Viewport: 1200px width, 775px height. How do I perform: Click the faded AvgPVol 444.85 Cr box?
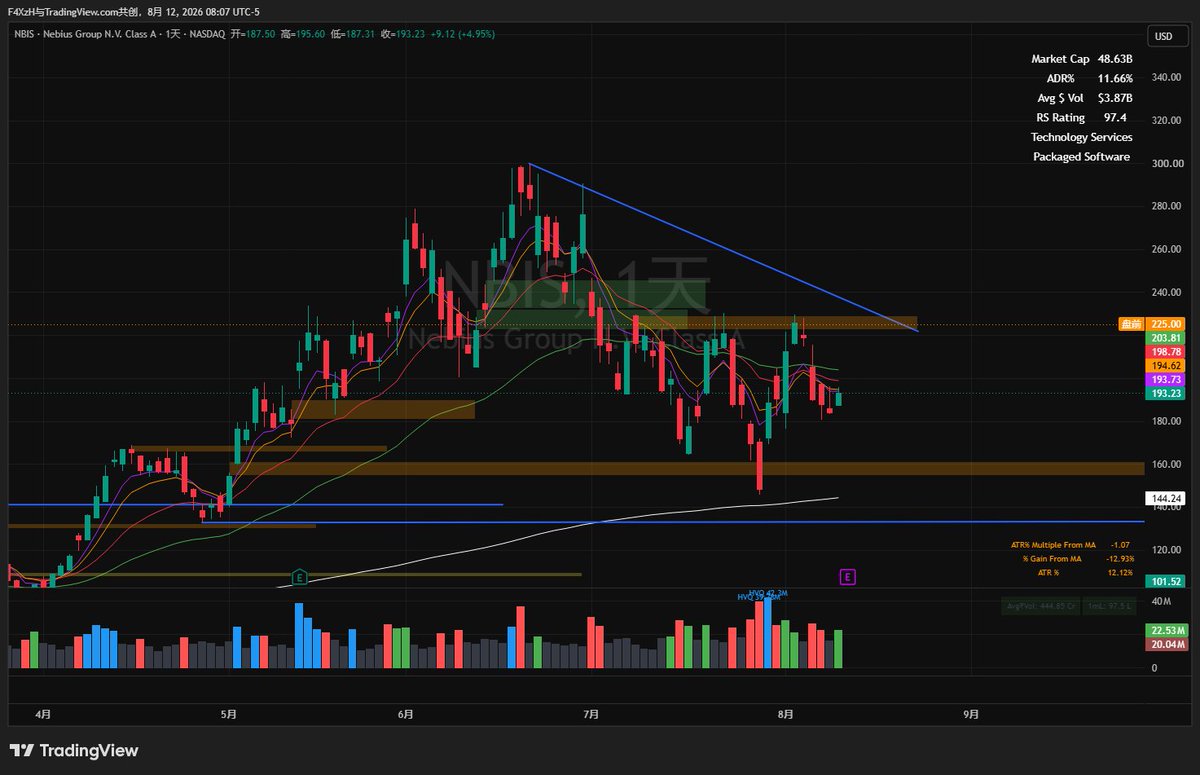coord(1040,606)
